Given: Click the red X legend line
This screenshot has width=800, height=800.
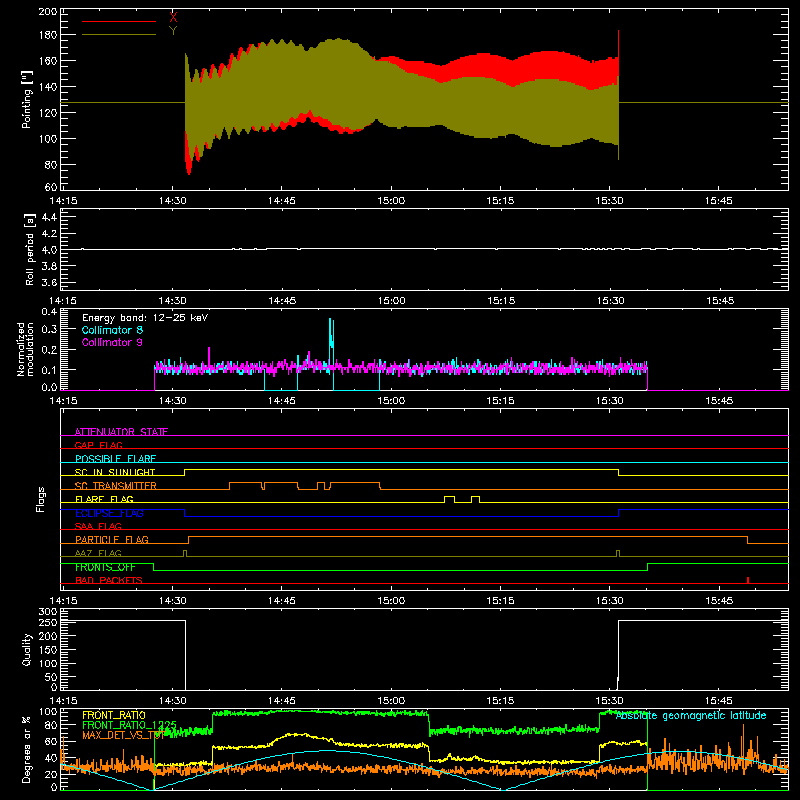Looking at the screenshot, I should pos(119,21).
